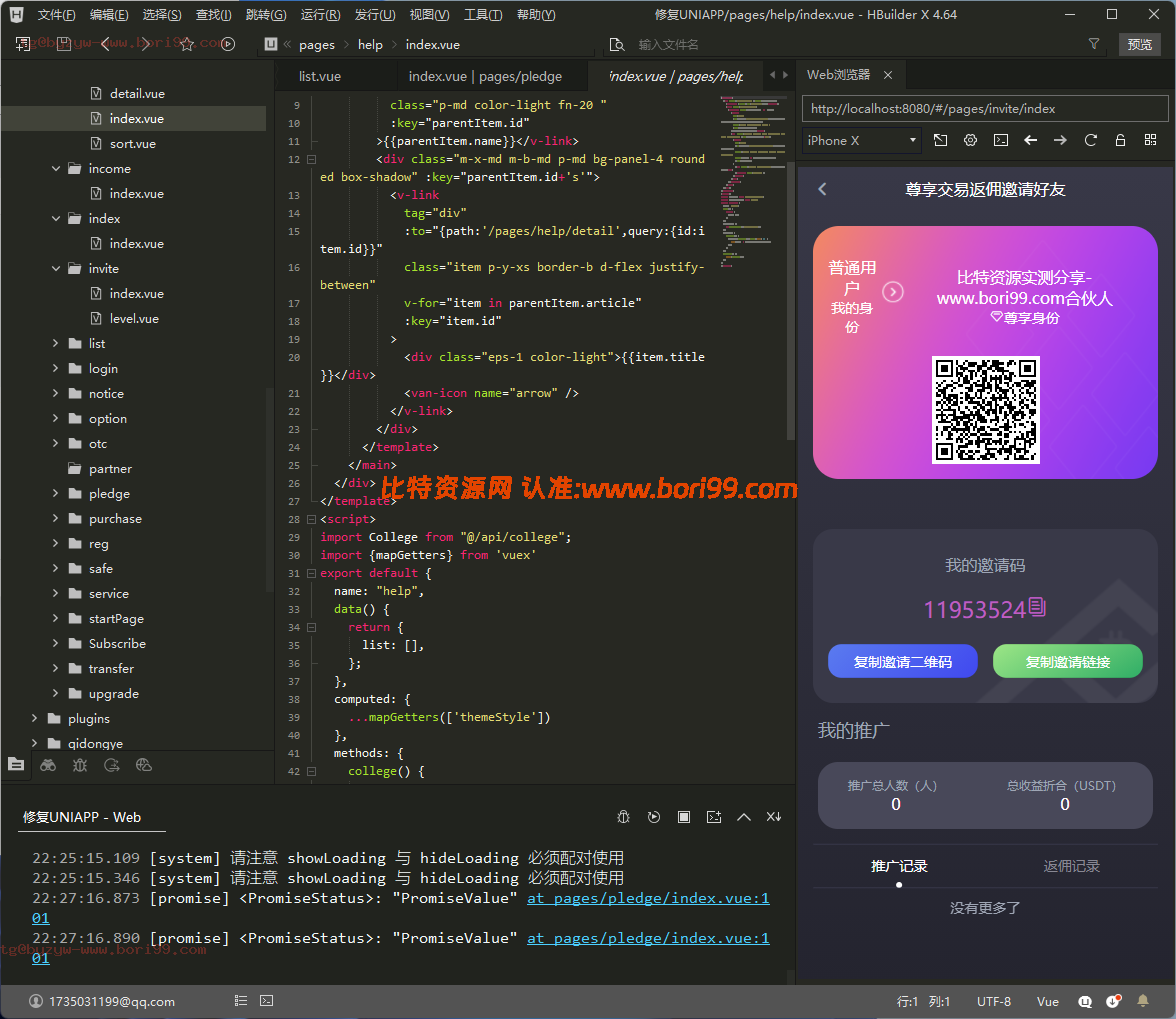Click the URL address field in Web browser
Viewport: 1176px width, 1019px height.
985,109
